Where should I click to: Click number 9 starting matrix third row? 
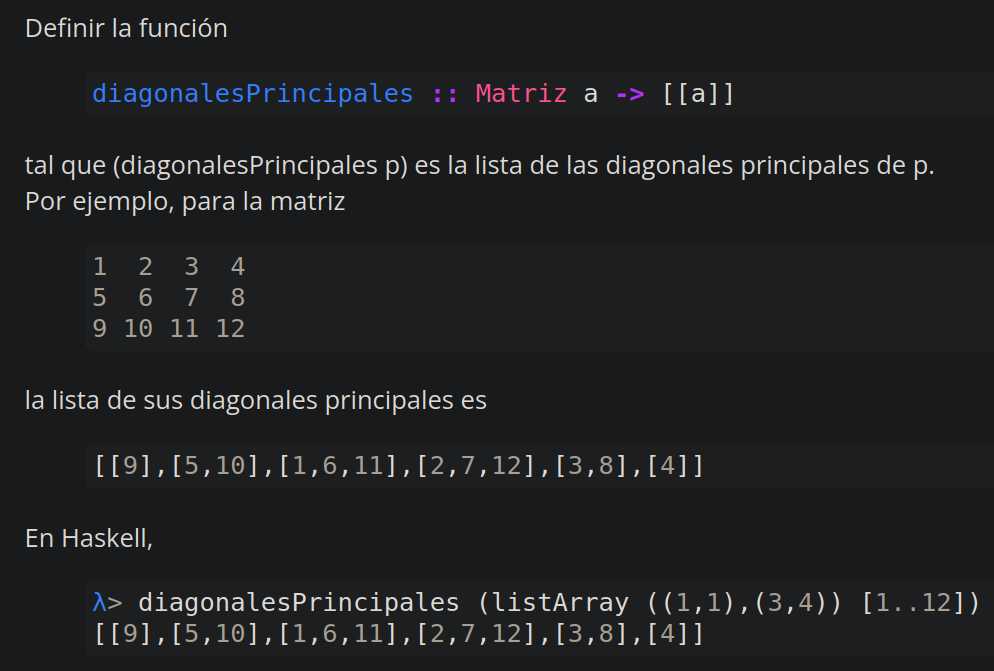pos(100,329)
